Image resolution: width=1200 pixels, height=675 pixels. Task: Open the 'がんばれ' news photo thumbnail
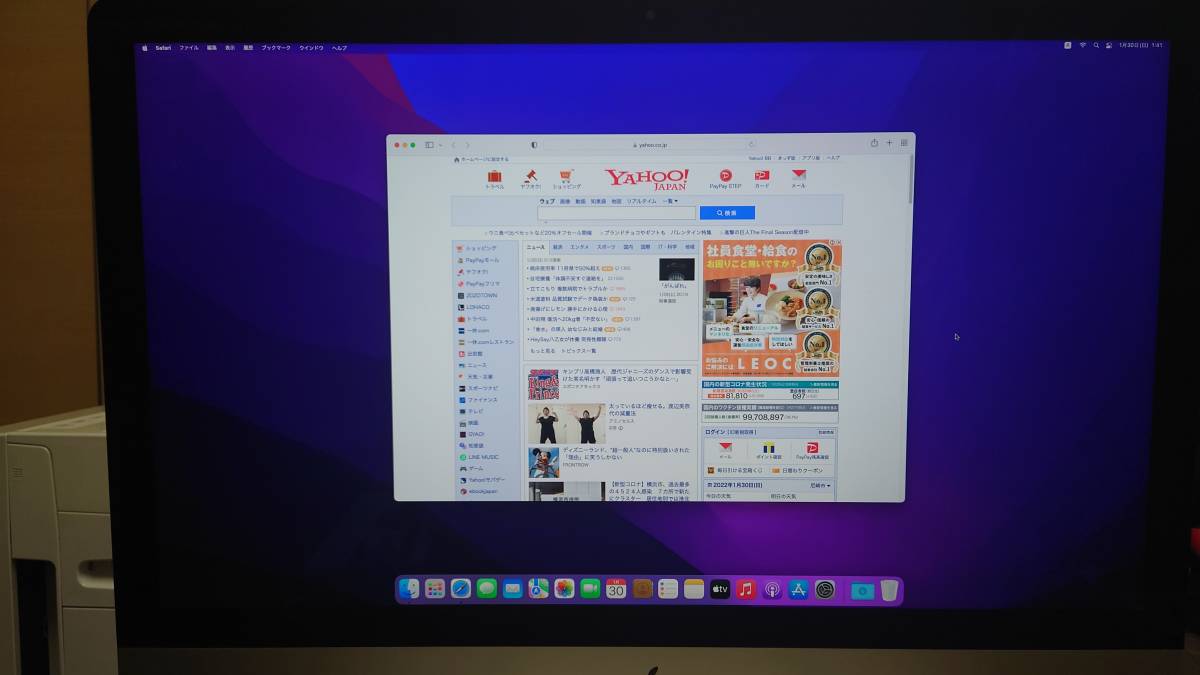click(x=676, y=269)
